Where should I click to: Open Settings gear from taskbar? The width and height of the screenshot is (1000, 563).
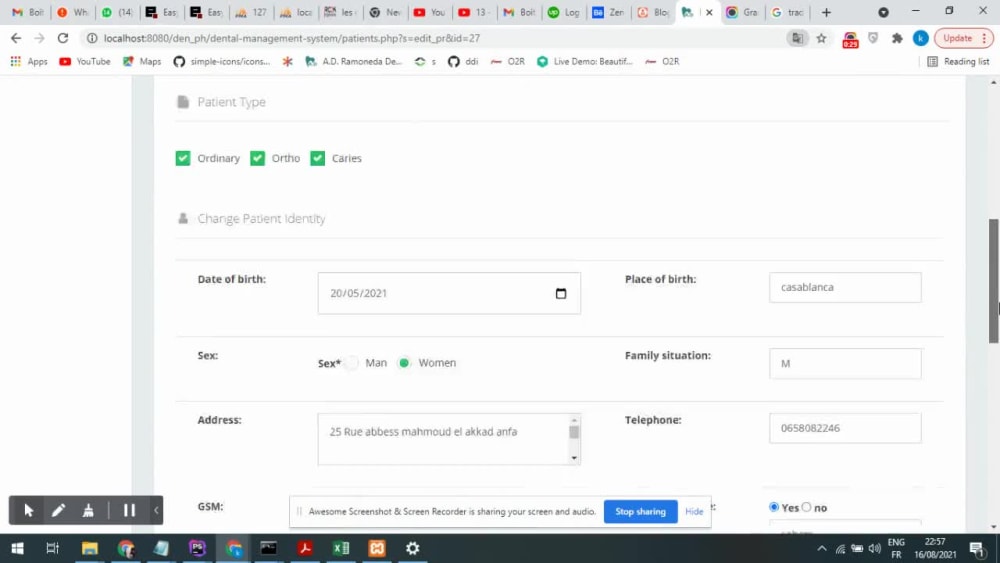tap(413, 548)
